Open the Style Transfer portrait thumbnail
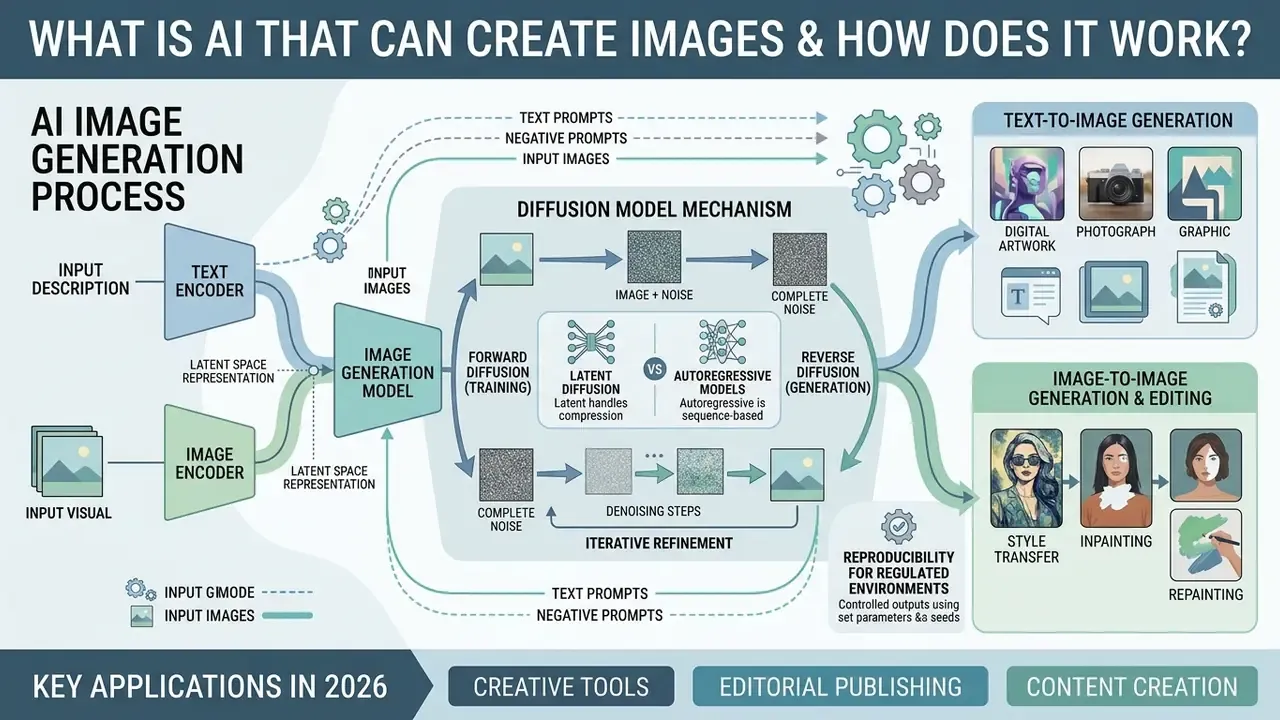The image size is (1280, 720). [1028, 479]
